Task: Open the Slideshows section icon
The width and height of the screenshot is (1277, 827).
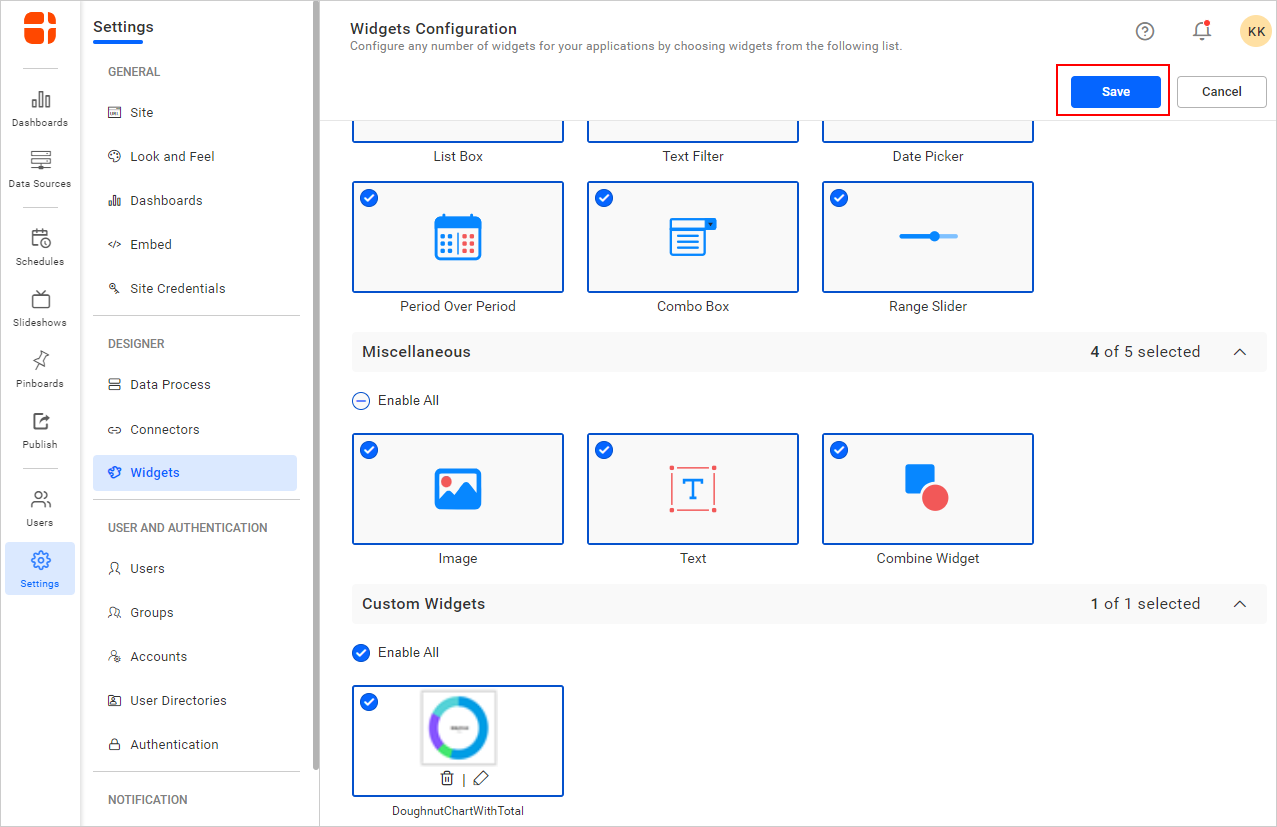Action: [40, 308]
